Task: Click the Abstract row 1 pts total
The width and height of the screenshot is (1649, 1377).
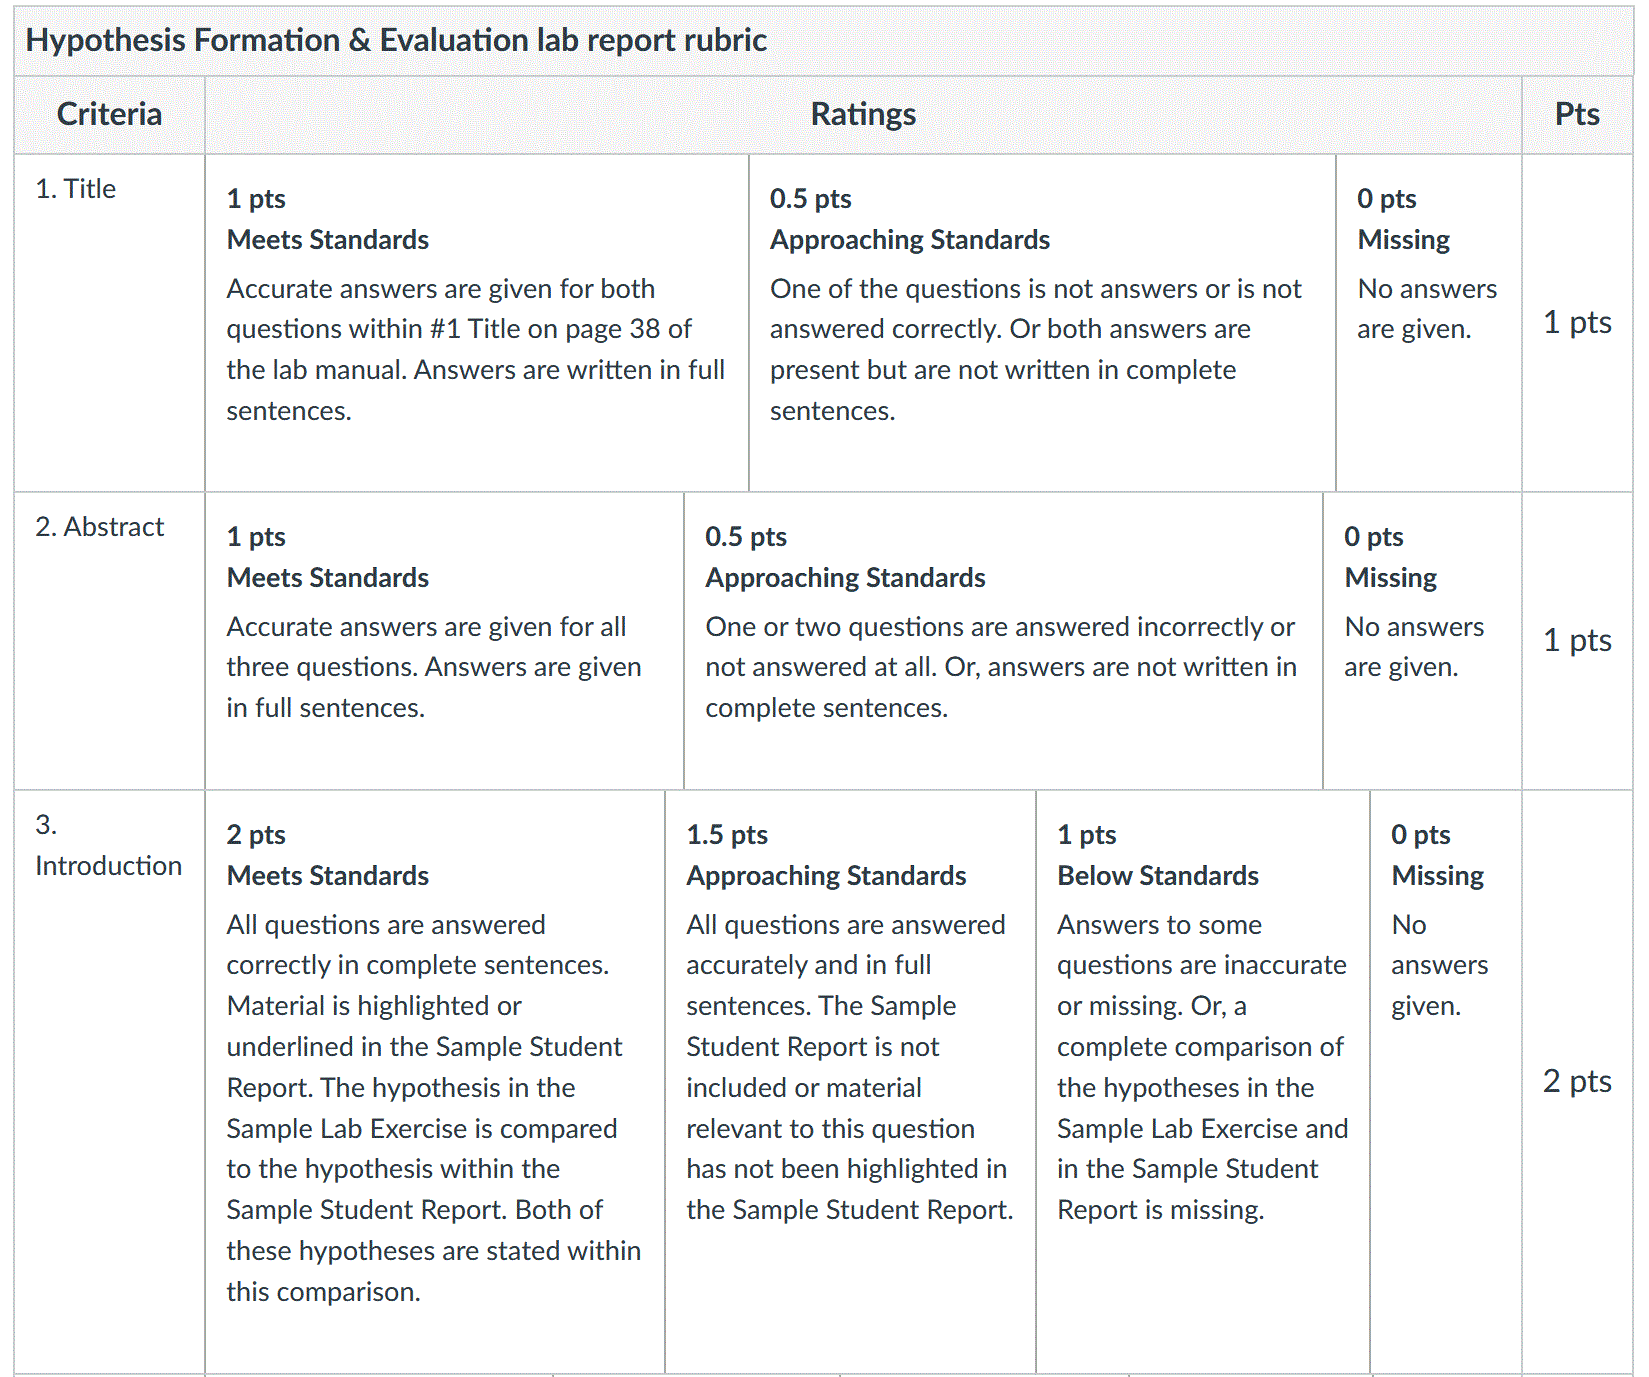Action: 1577,640
